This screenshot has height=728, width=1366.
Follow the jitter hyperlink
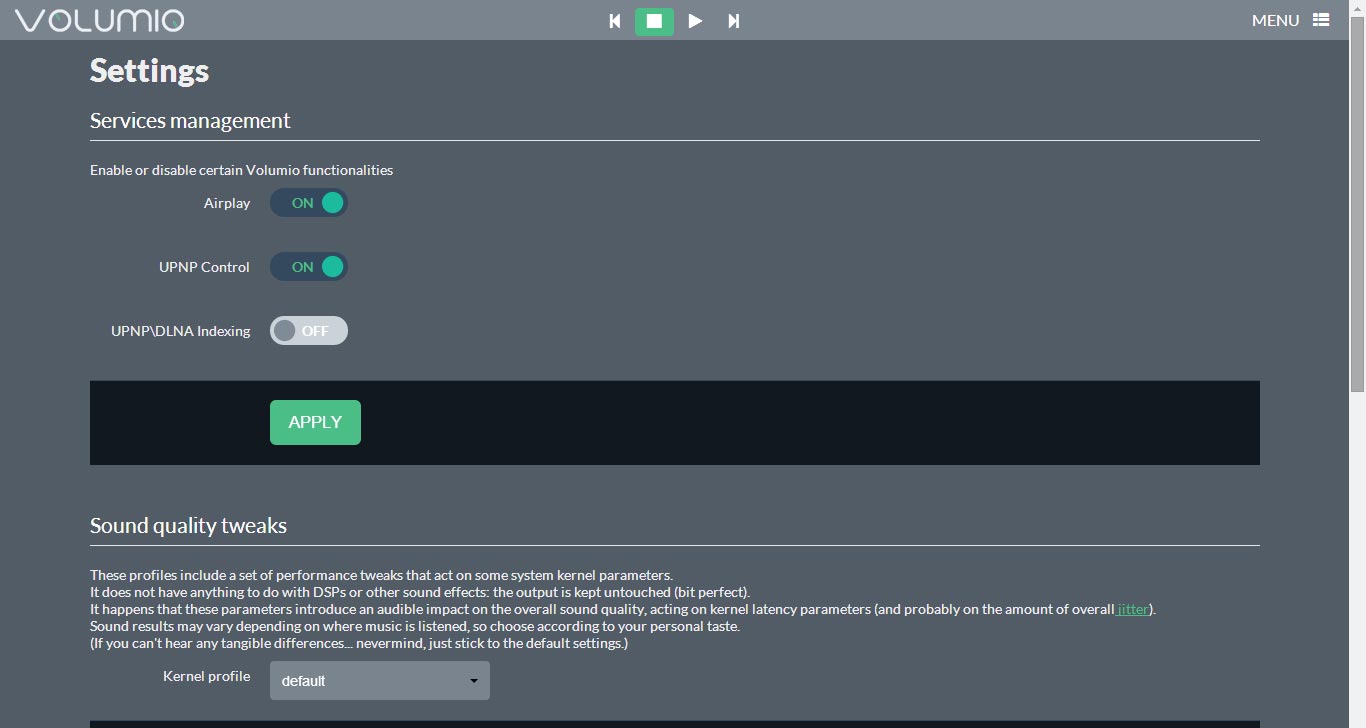point(1133,609)
